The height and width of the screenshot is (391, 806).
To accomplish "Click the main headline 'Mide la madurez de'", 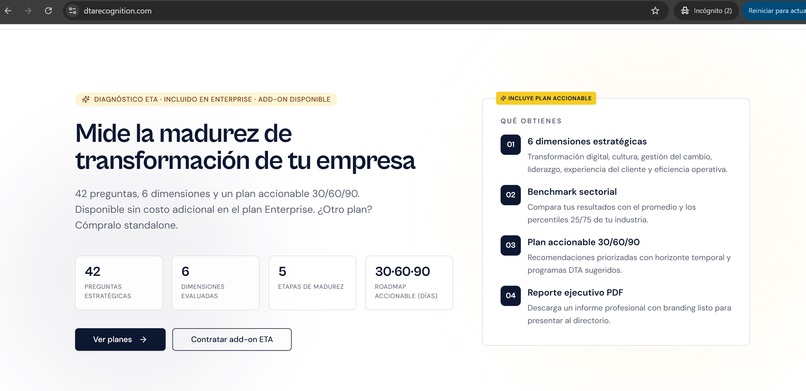I will click(x=184, y=134).
